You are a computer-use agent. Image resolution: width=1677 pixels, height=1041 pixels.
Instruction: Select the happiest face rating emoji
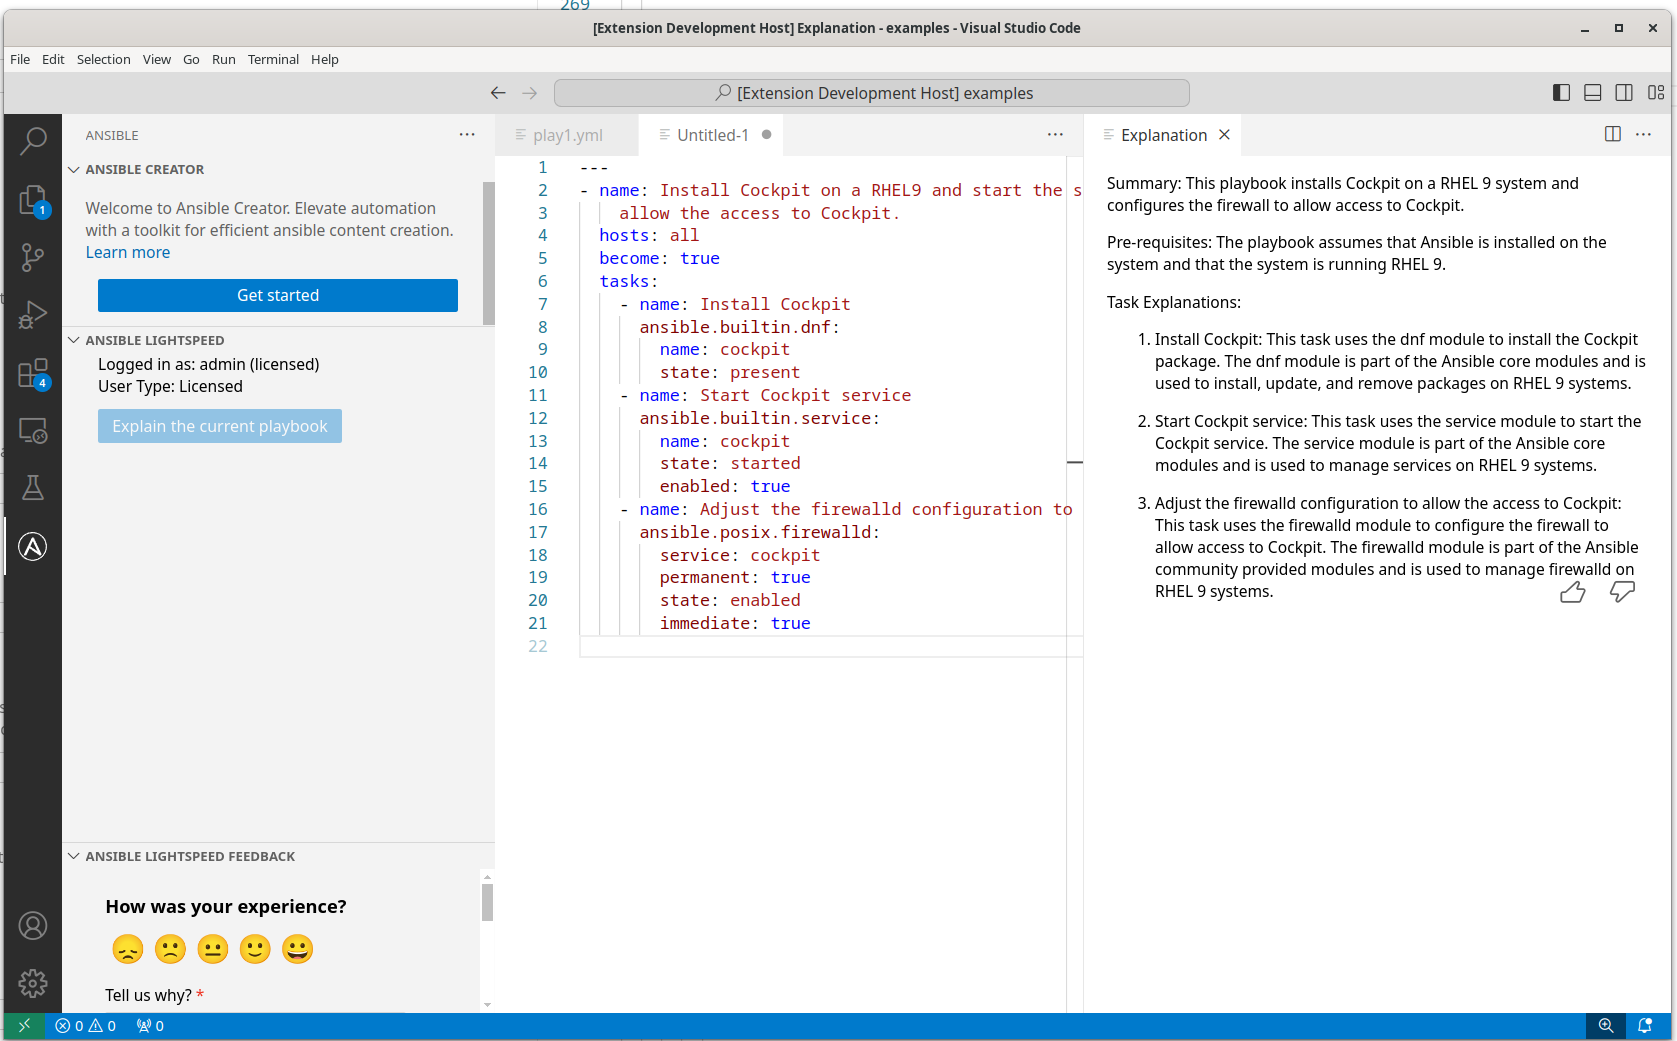(297, 949)
